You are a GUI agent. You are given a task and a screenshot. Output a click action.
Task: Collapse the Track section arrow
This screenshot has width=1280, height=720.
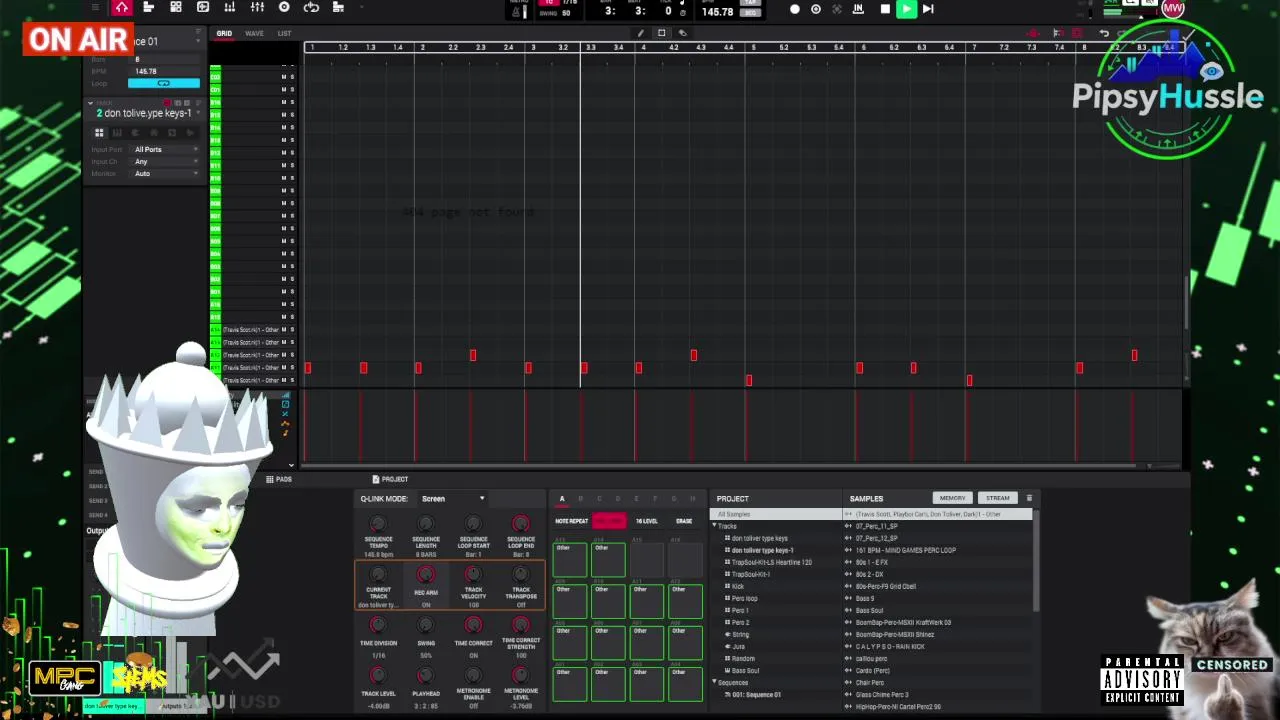pos(90,103)
